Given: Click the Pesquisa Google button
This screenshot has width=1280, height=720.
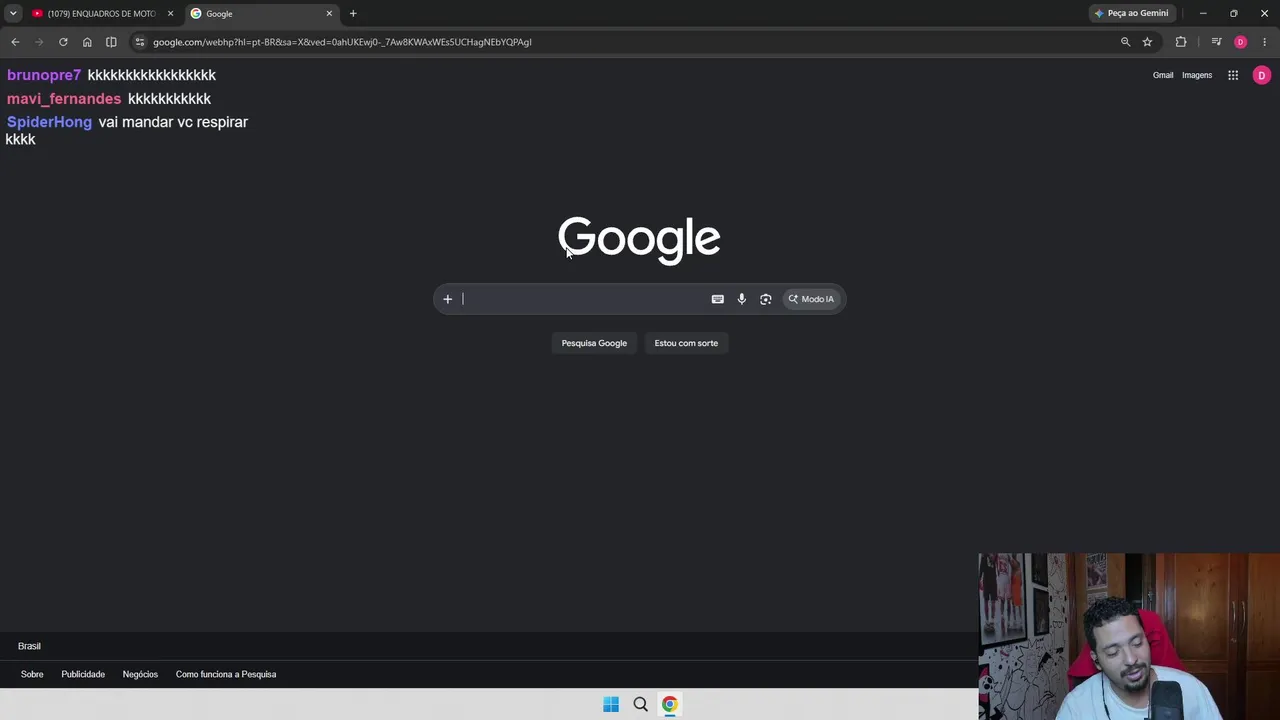Looking at the screenshot, I should pyautogui.click(x=594, y=343).
